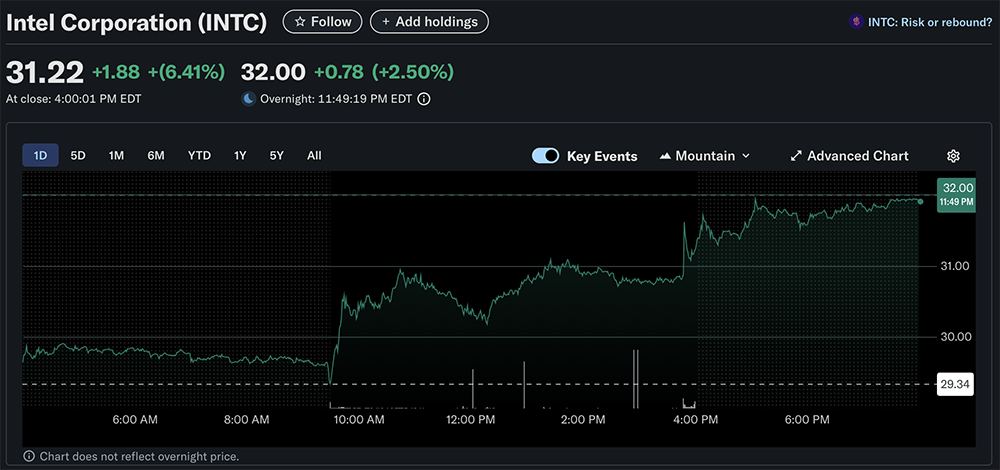Open the 'INTC: Risk or rebound?' link
1000x470 pixels.
pos(929,22)
